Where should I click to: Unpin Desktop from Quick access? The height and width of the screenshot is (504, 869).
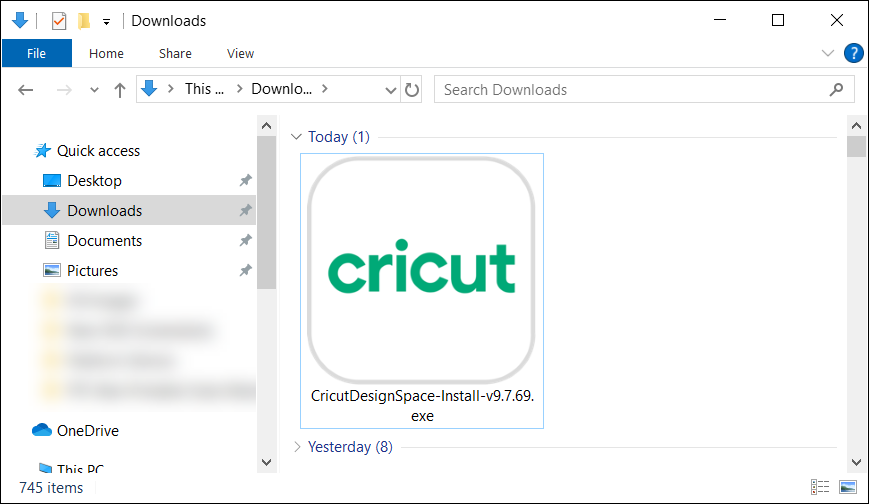245,181
